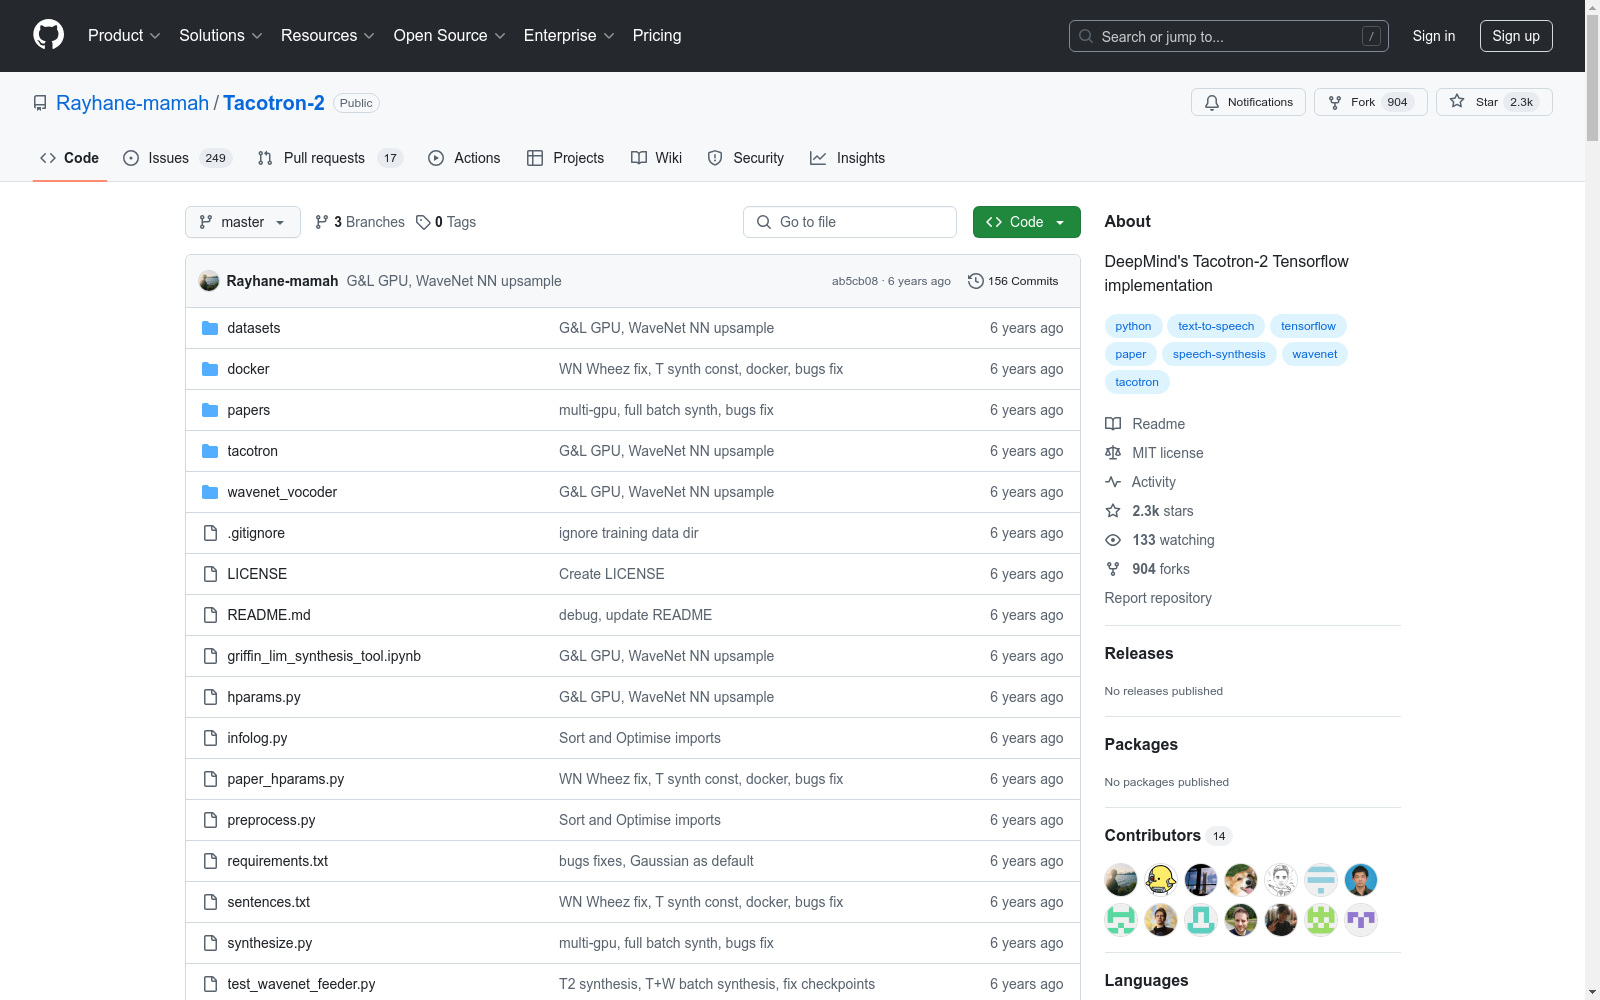Click the .gitignore file icon

click(210, 533)
